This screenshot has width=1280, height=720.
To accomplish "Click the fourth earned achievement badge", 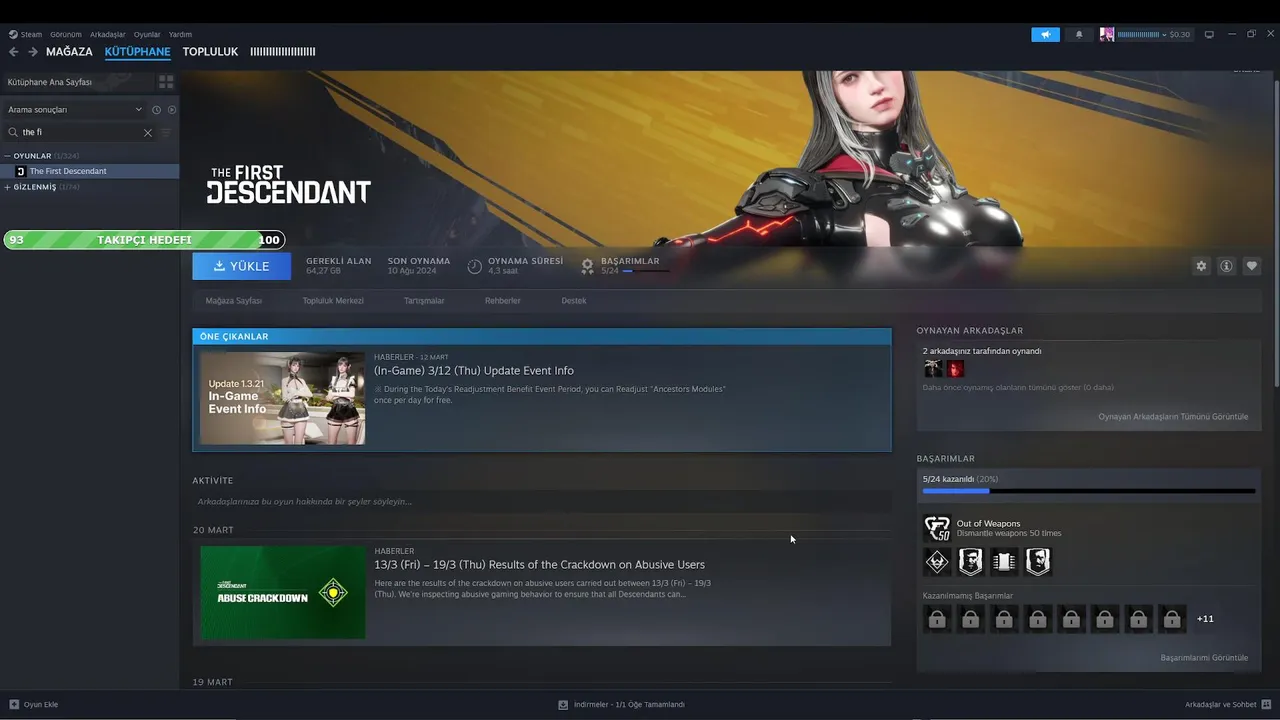I will pos(1038,562).
